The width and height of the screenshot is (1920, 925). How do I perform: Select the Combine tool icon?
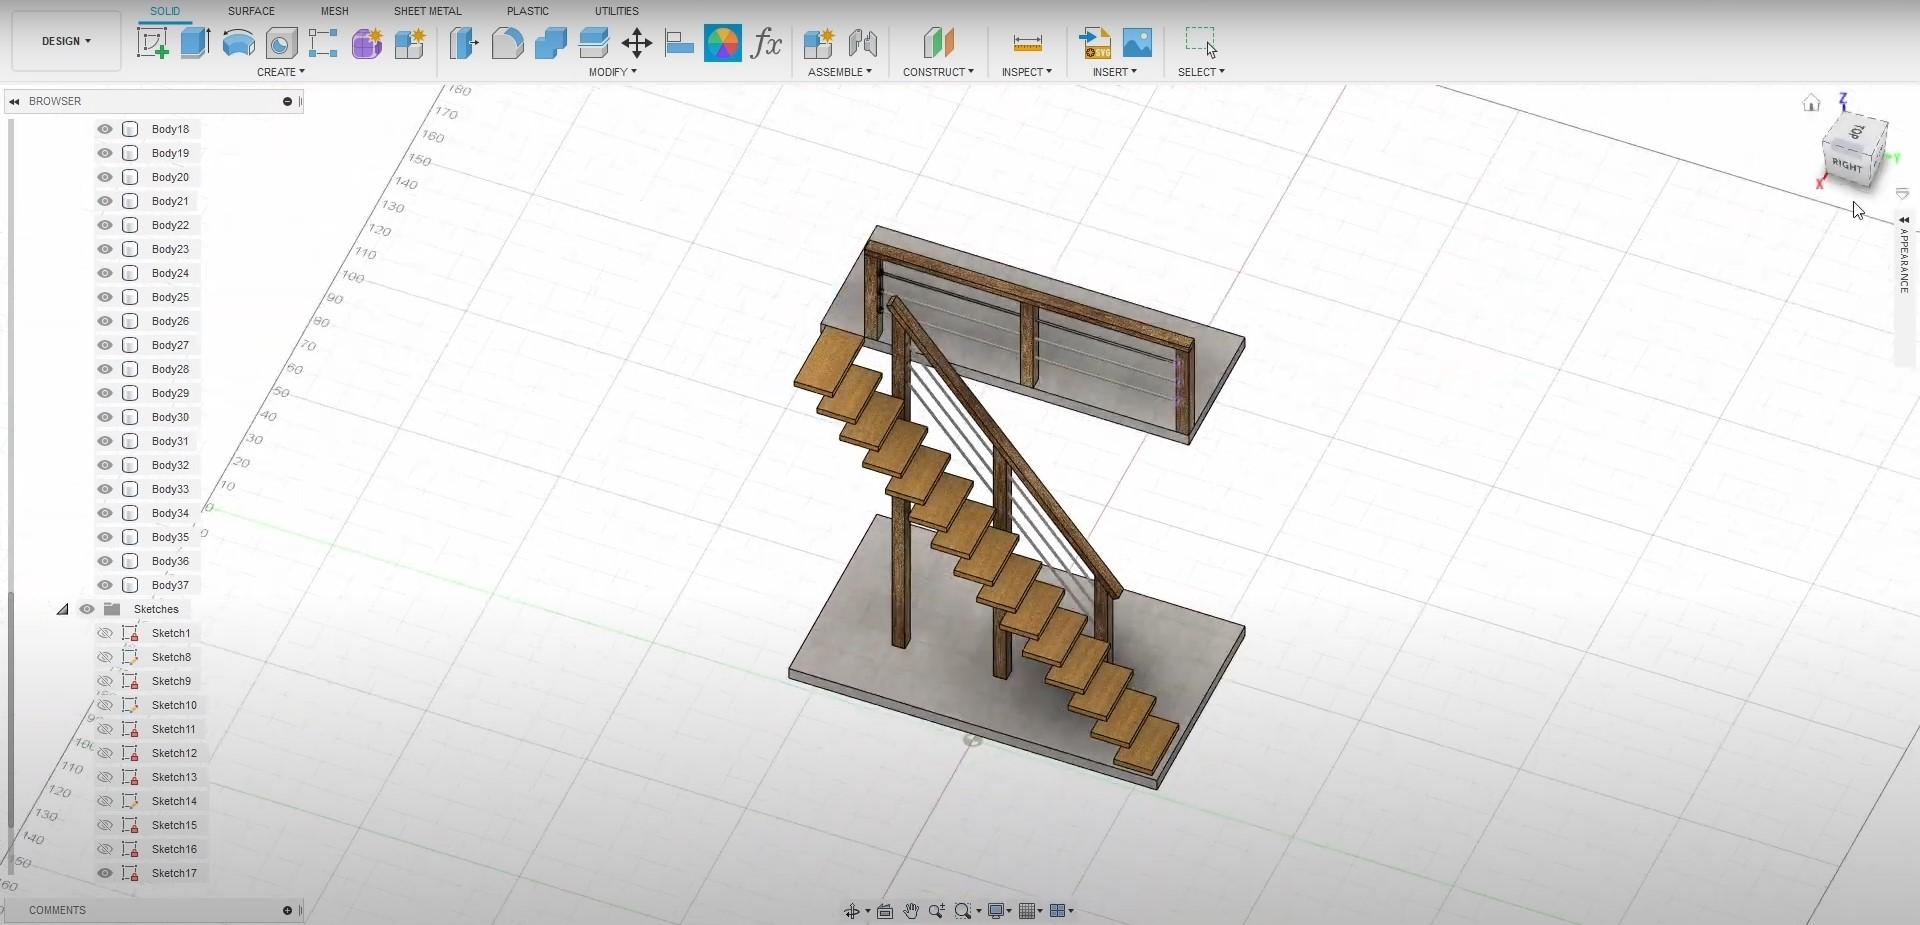pyautogui.click(x=550, y=43)
